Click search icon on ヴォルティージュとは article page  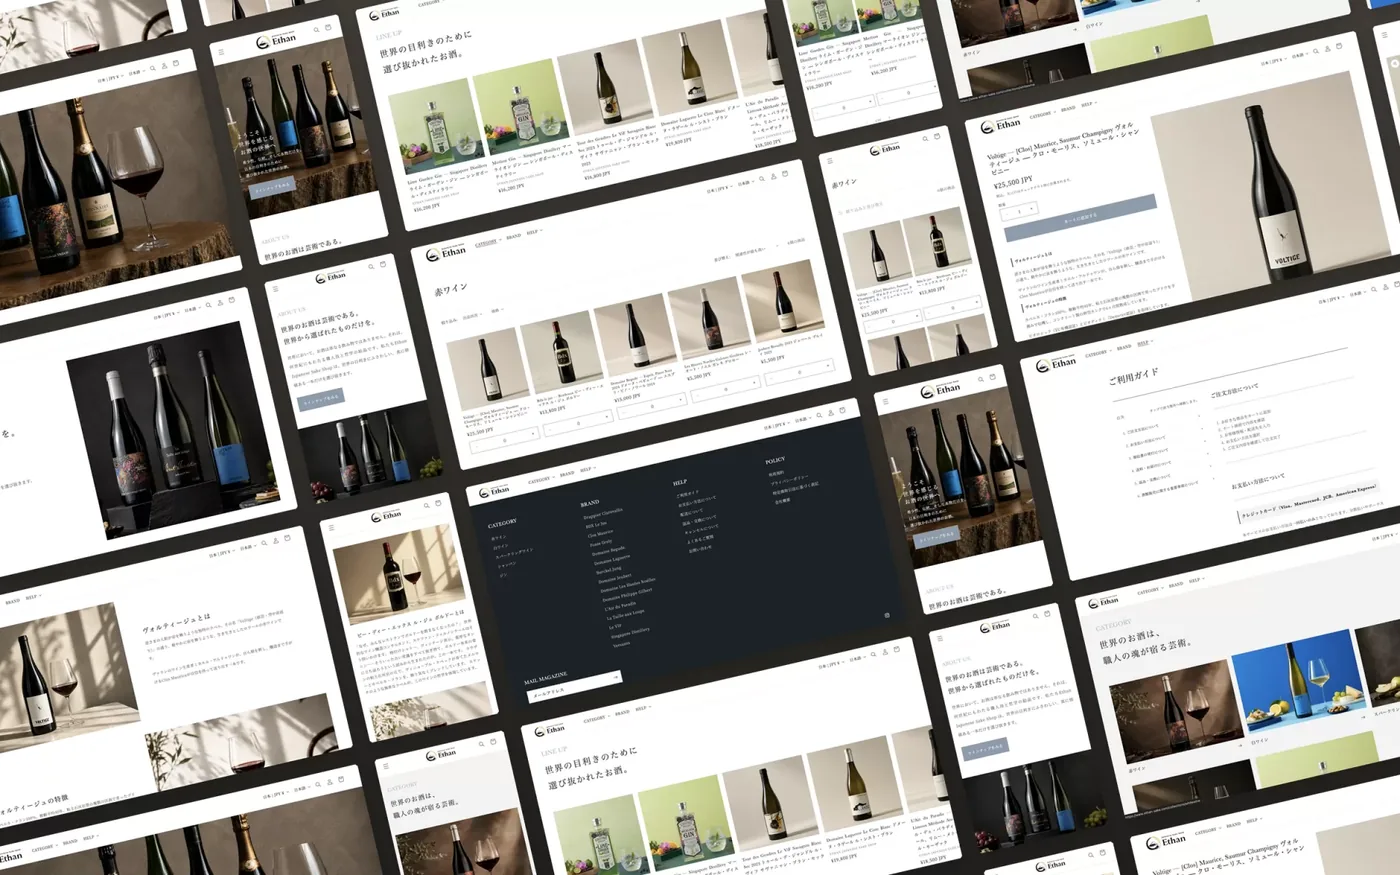point(264,543)
